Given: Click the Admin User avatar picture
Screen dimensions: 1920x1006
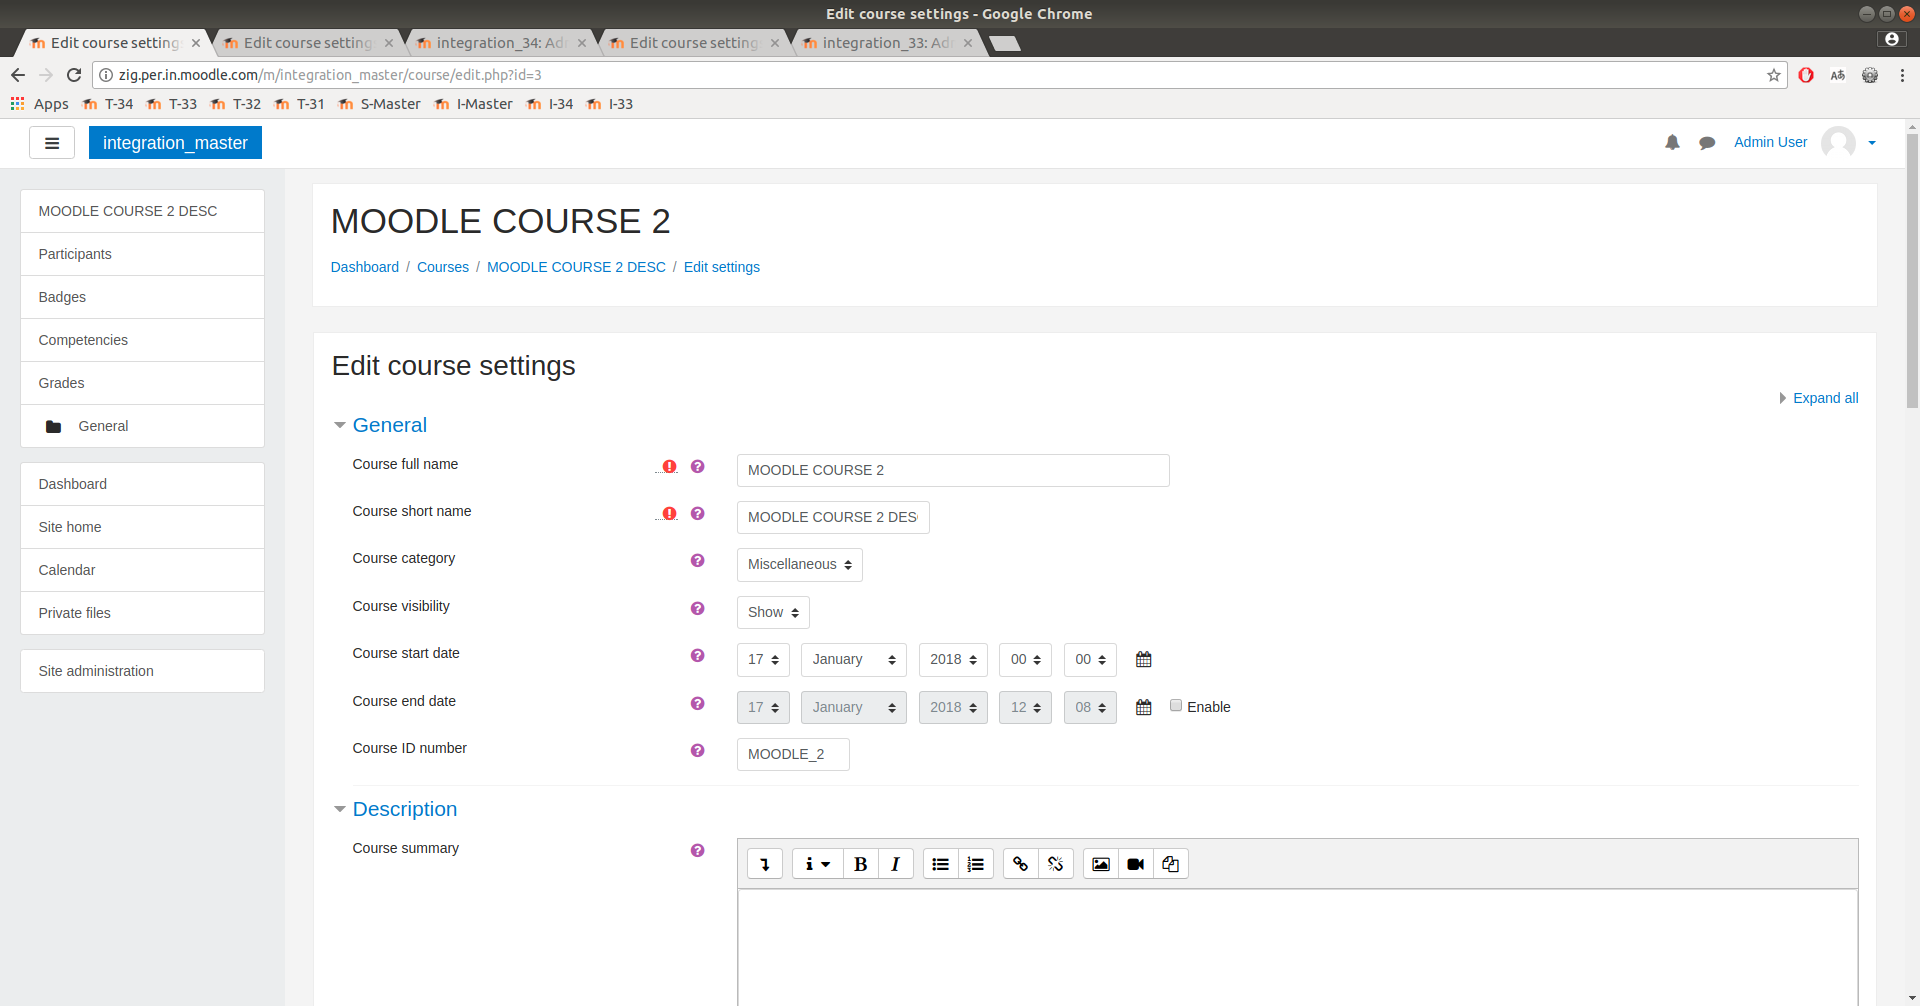Looking at the screenshot, I should pos(1838,143).
